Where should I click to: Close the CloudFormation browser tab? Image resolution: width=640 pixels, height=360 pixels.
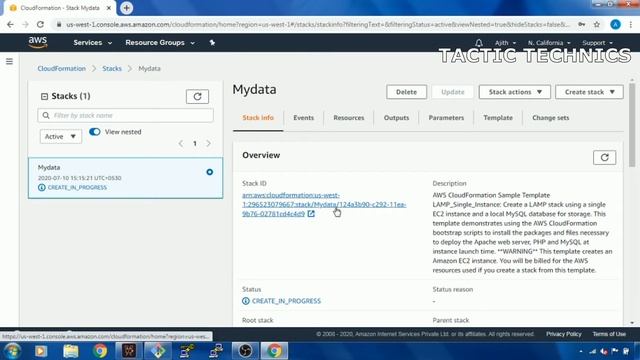(x=109, y=8)
